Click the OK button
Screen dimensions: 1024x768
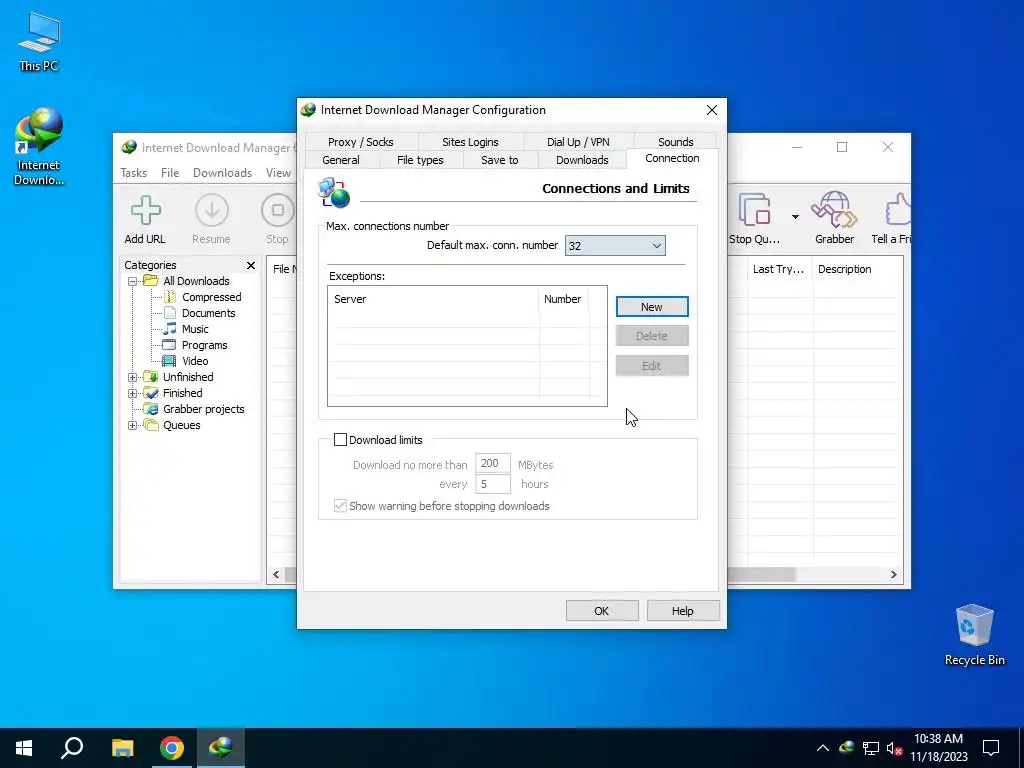601,611
